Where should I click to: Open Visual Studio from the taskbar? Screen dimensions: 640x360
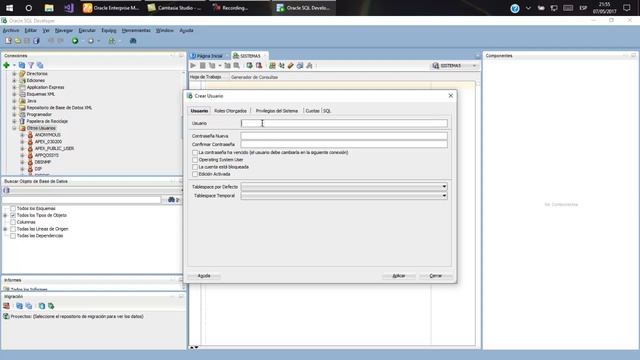pyautogui.click(x=69, y=8)
